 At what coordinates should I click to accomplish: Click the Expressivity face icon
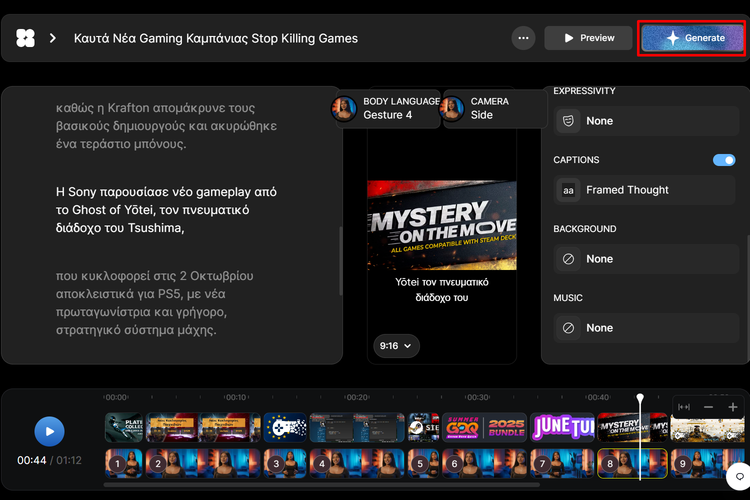(568, 121)
